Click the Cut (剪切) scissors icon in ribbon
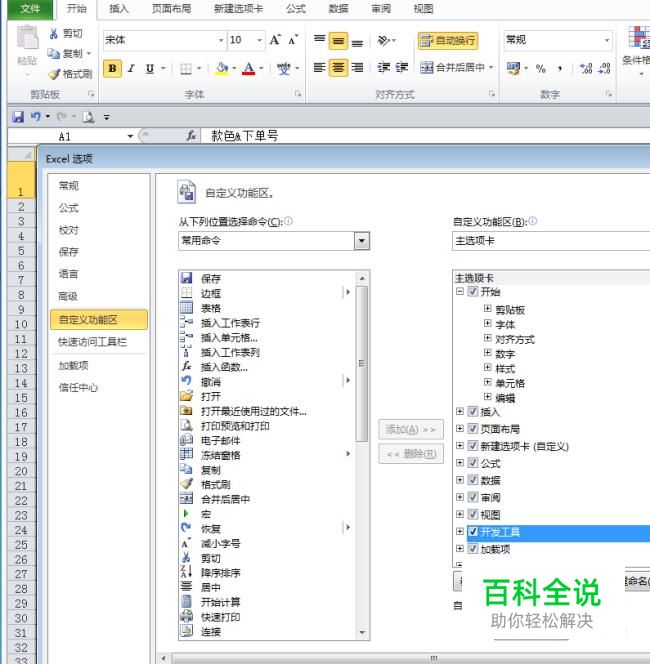 [54, 33]
